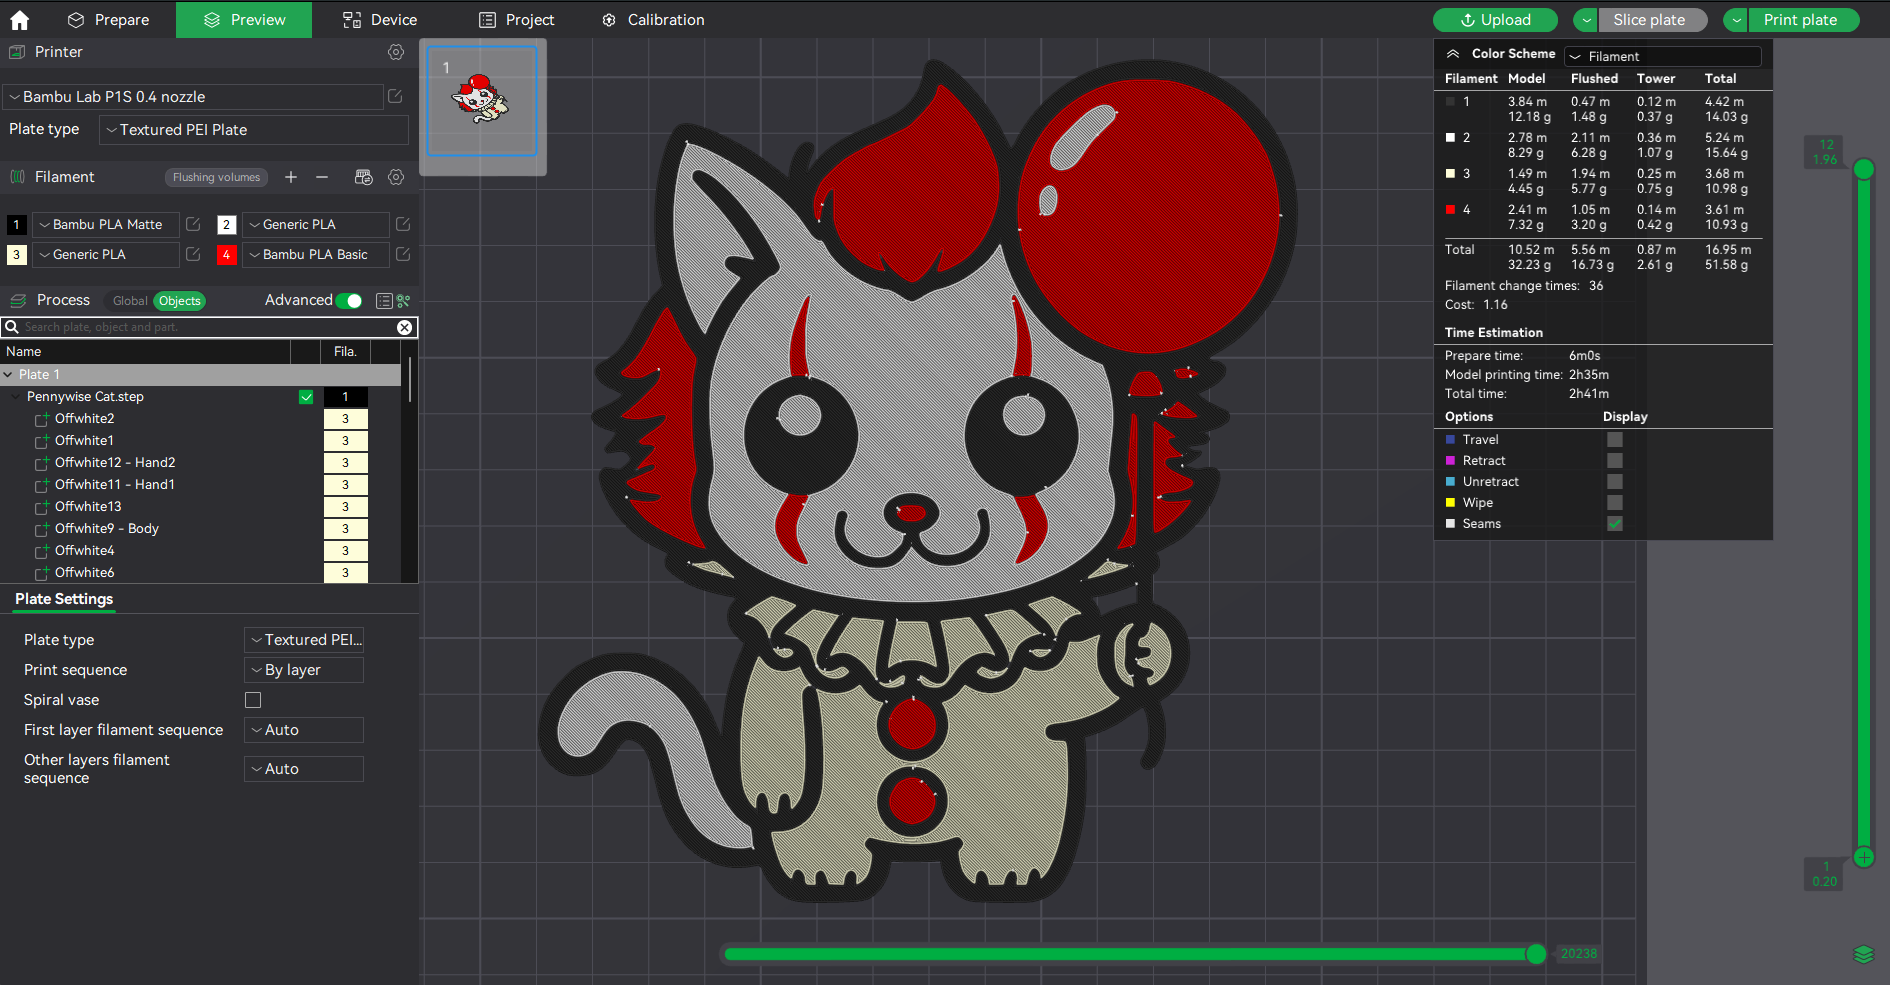
Task: Open the Plate type Textured PEI dropdown
Action: 254,130
